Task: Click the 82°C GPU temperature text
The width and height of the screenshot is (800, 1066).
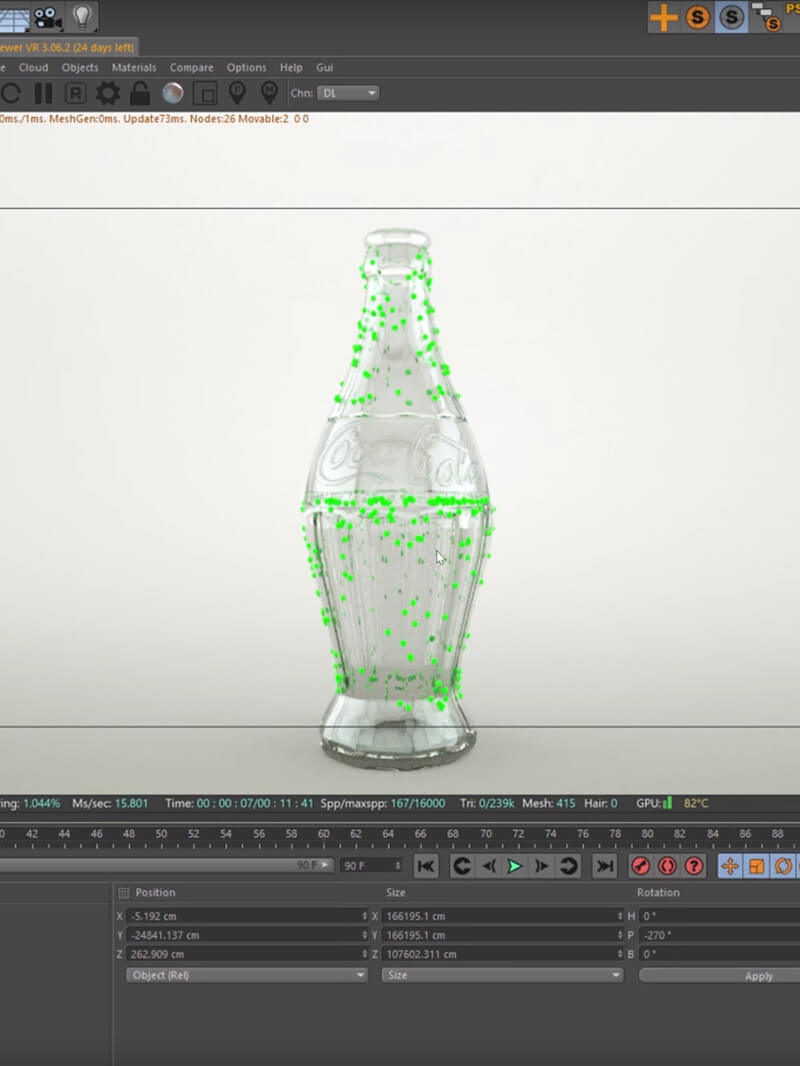Action: pyautogui.click(x=696, y=804)
